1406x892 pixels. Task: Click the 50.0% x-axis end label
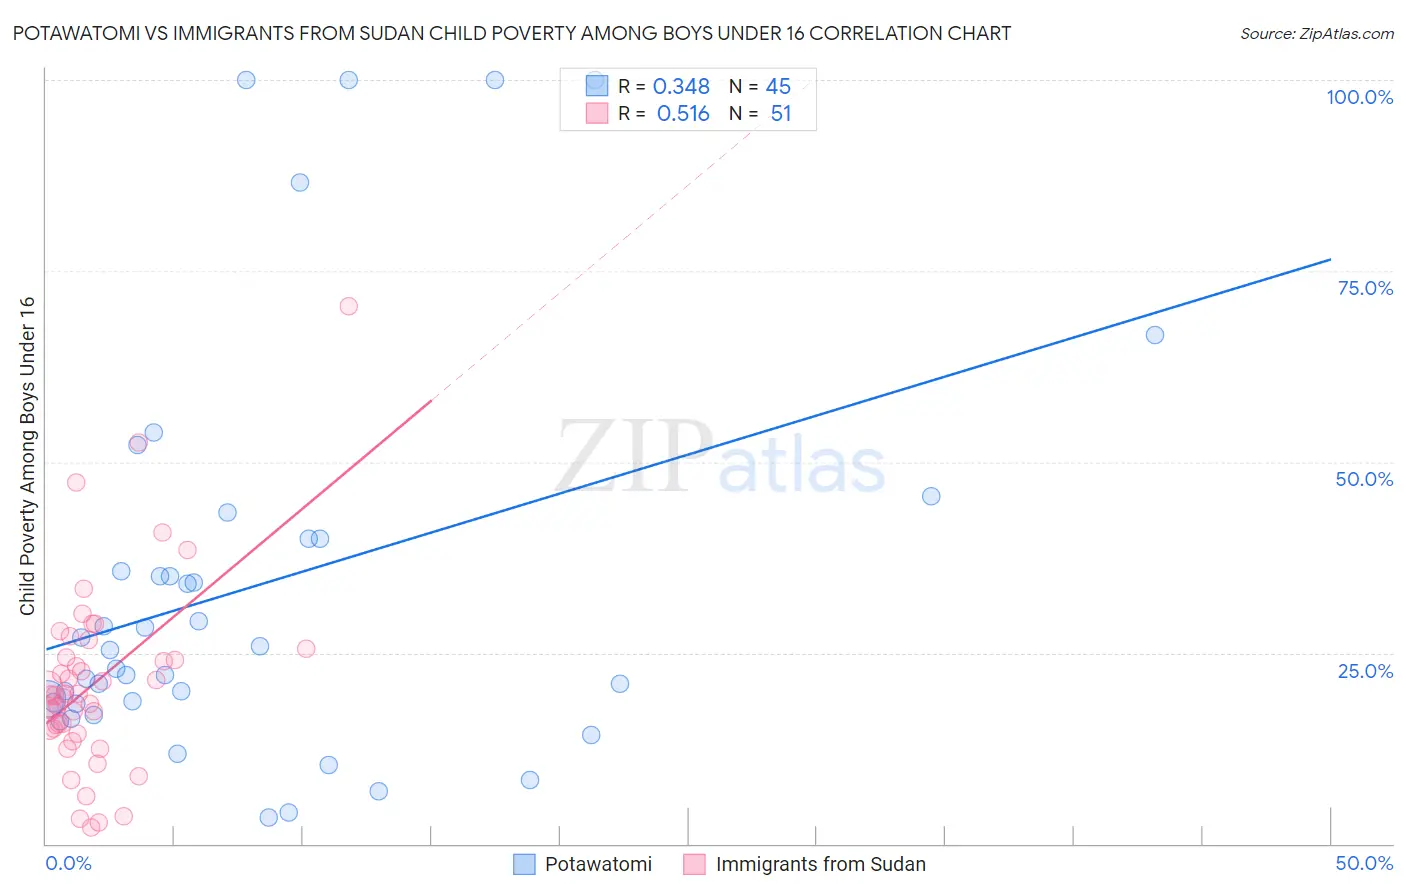pos(1364,863)
